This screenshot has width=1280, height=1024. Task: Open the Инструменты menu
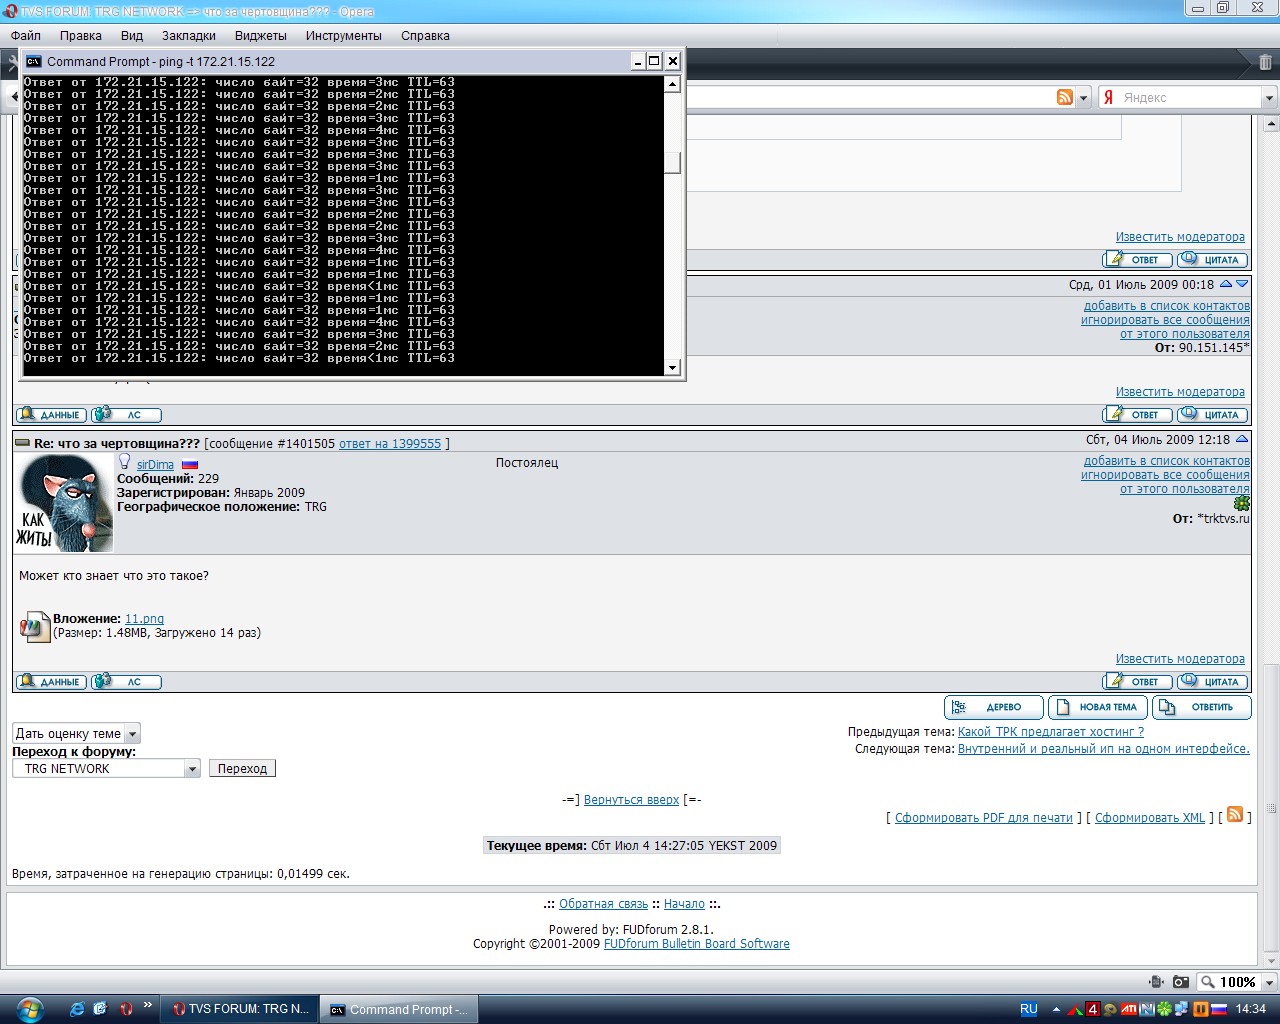point(344,35)
